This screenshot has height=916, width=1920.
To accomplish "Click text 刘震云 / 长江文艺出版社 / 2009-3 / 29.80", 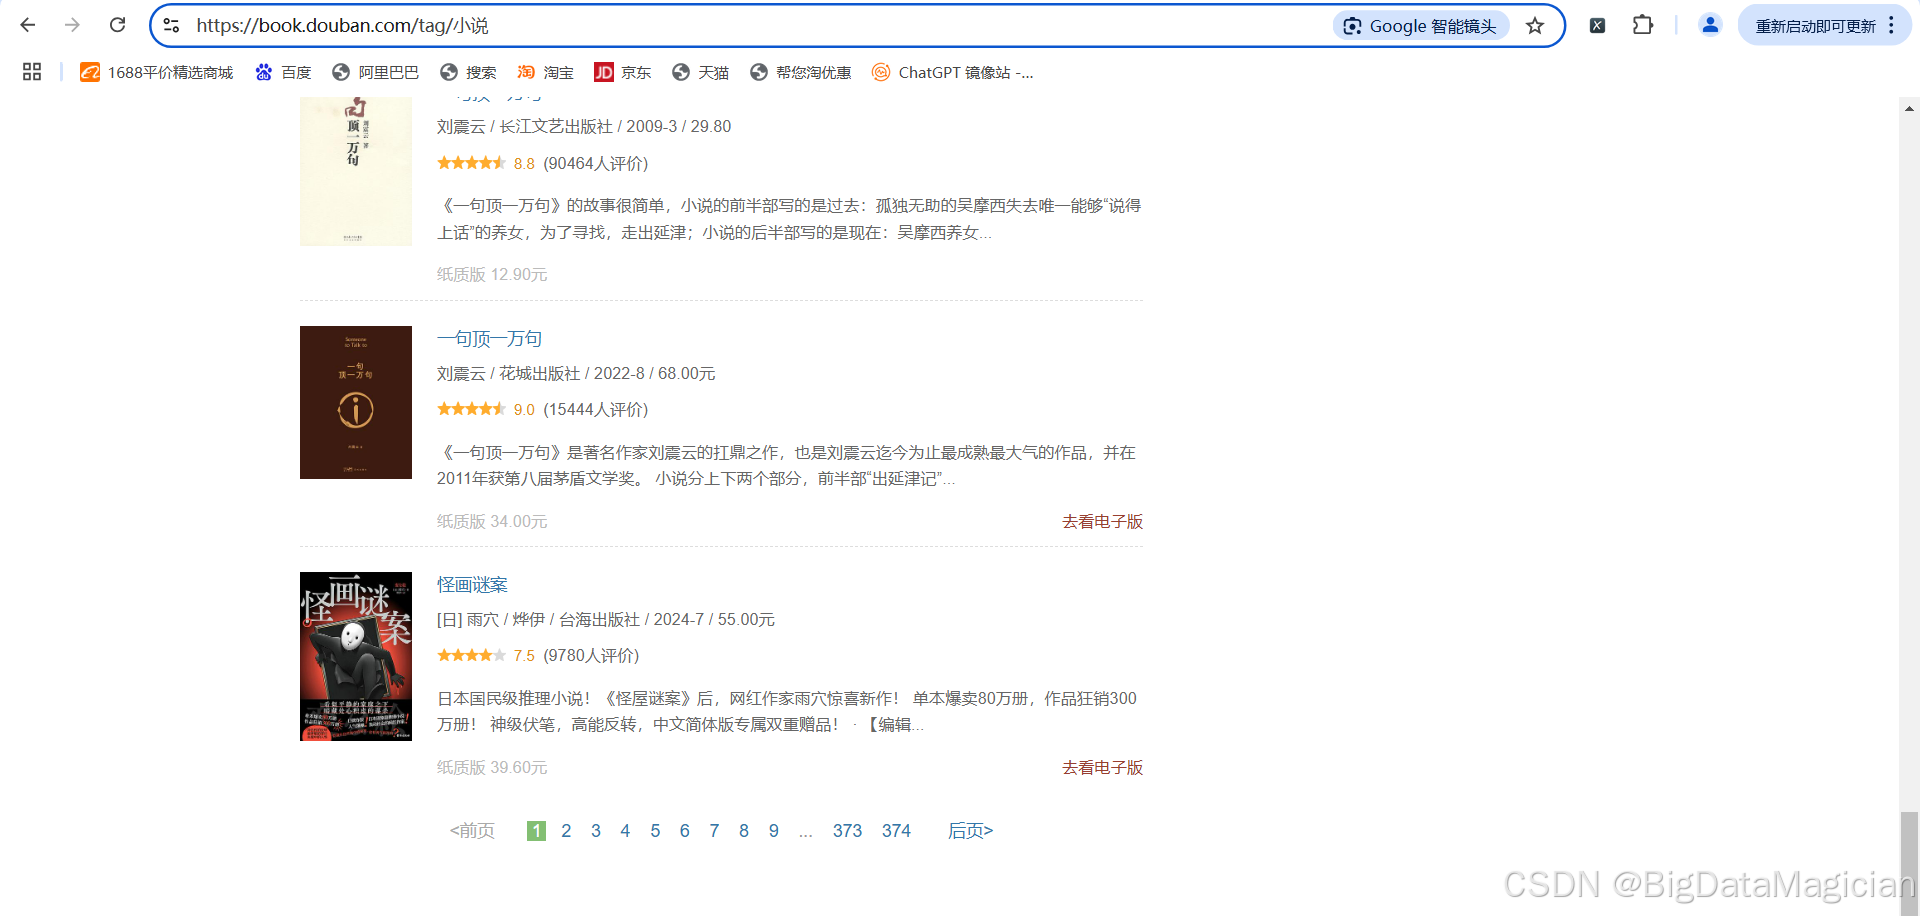I will tap(584, 126).
